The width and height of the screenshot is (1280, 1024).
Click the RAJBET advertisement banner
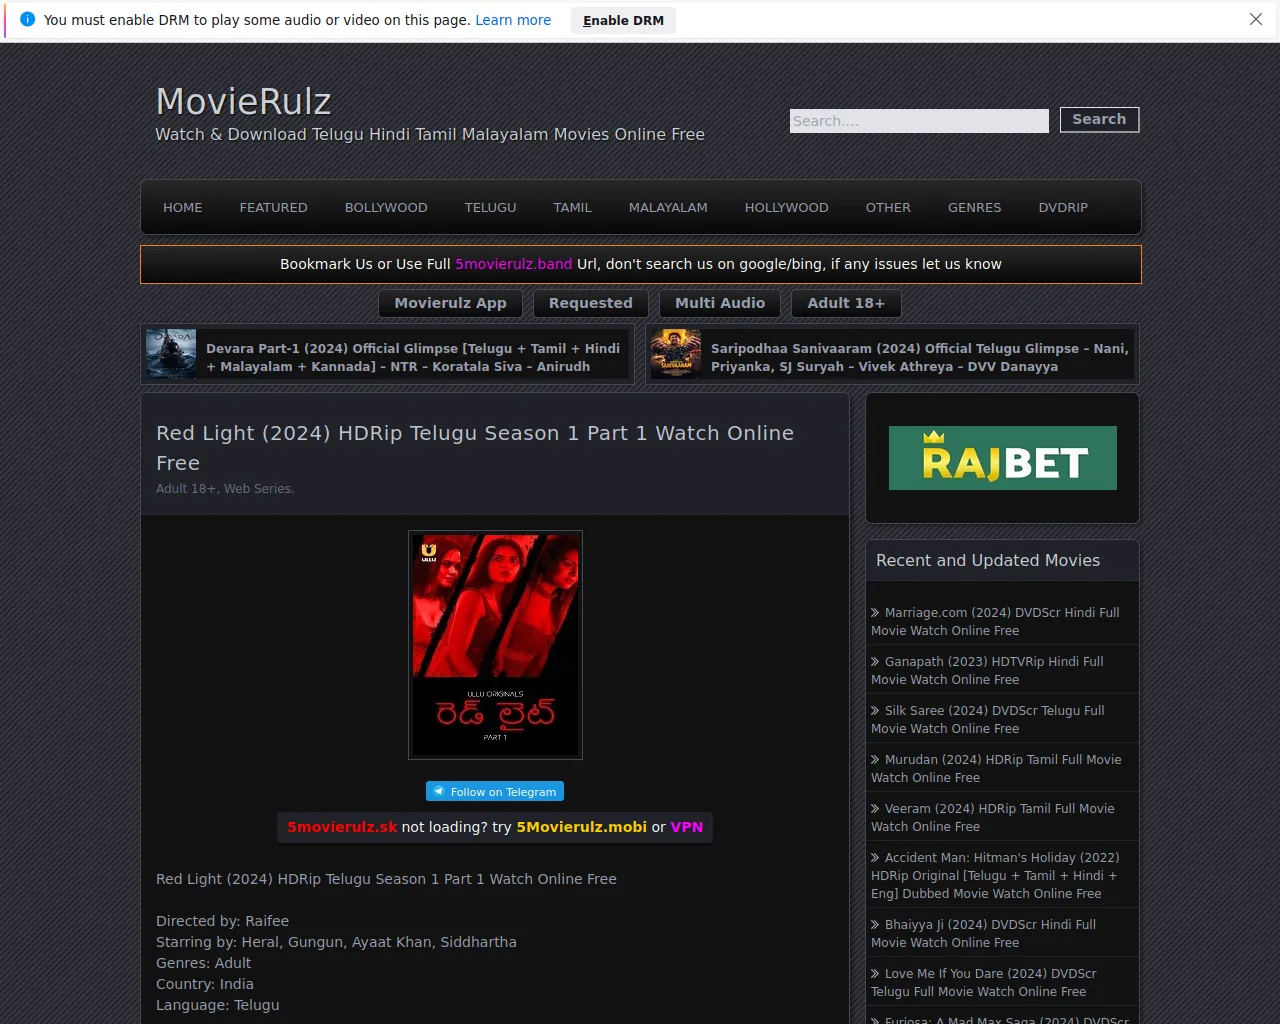pyautogui.click(x=1003, y=458)
